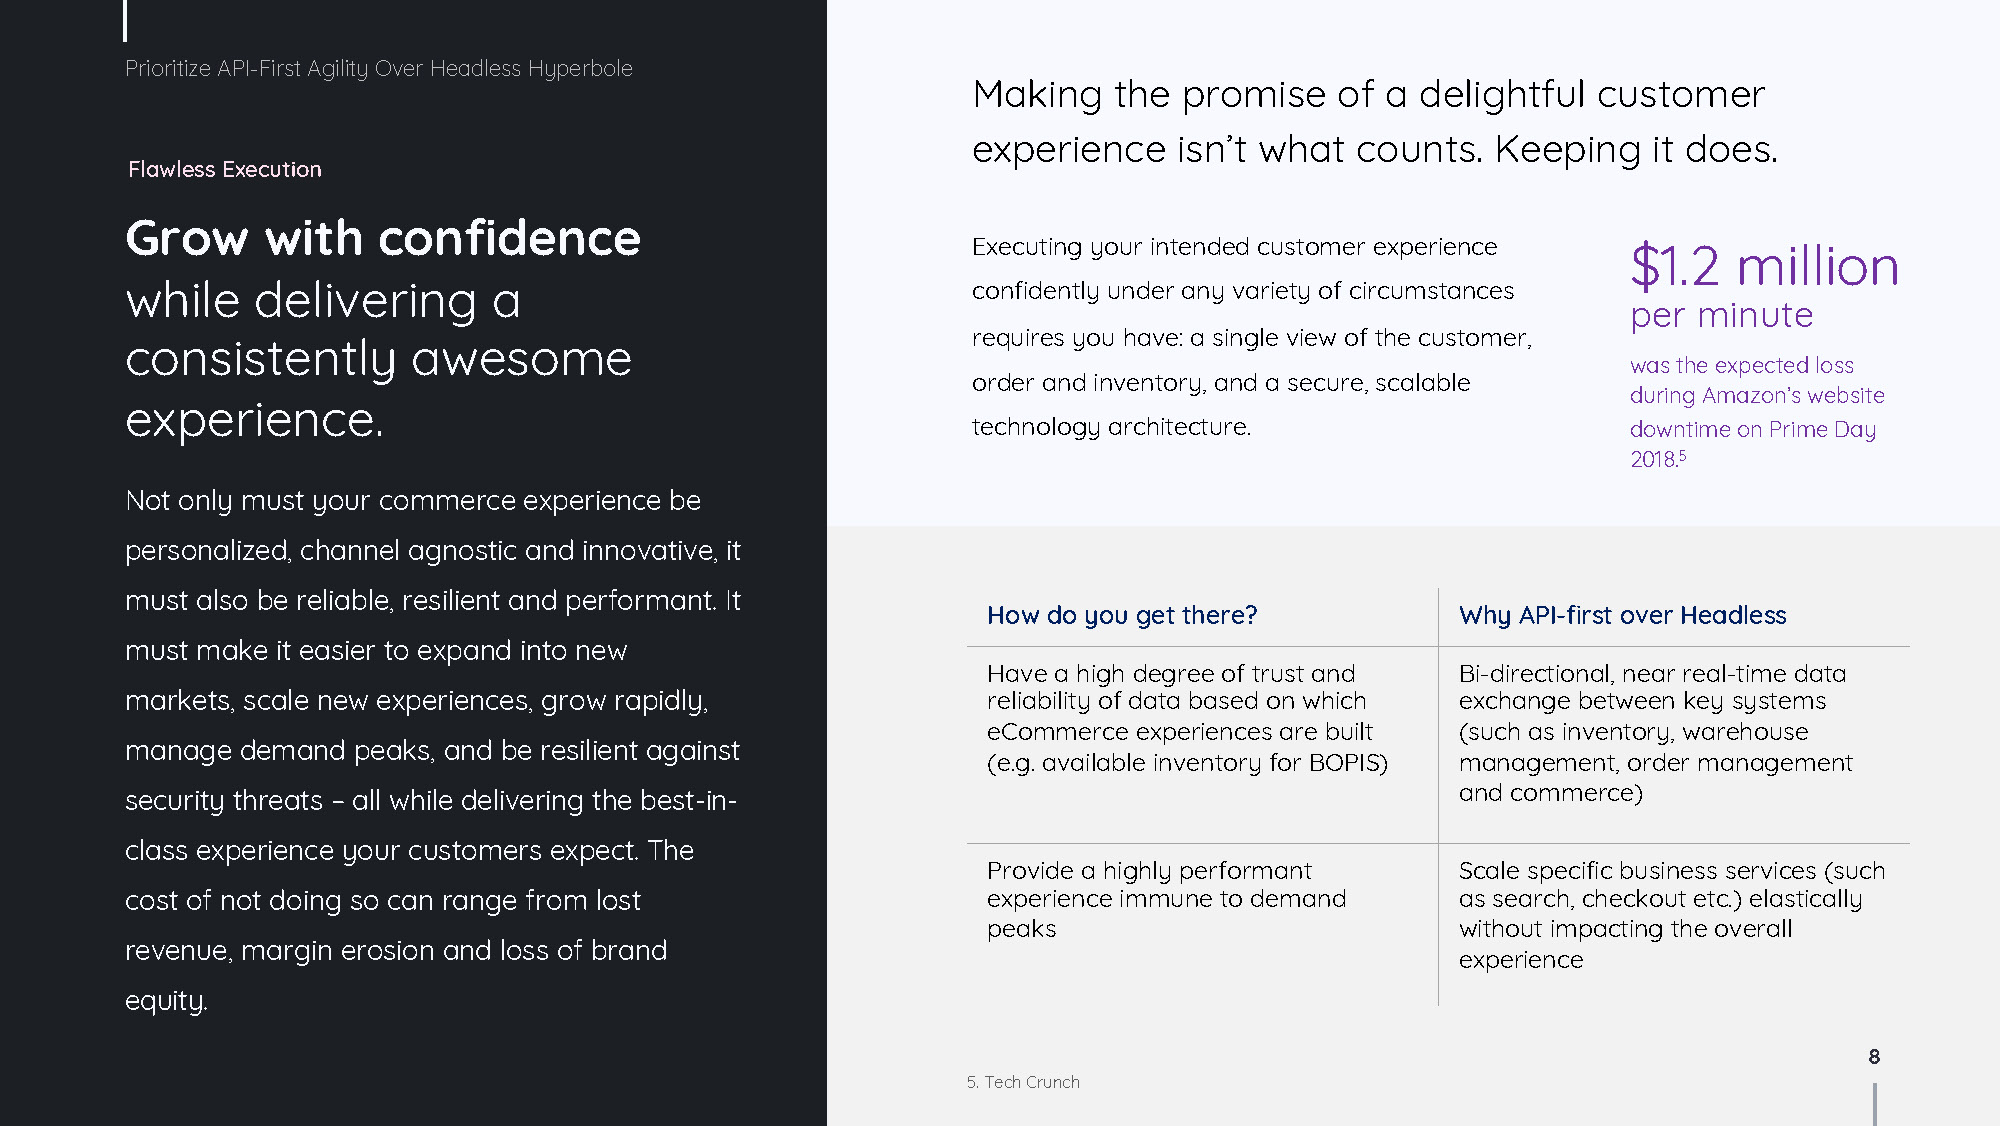Click the 'Why API-first over Headless' column header
Viewport: 2000px width, 1126px height.
(x=1622, y=615)
